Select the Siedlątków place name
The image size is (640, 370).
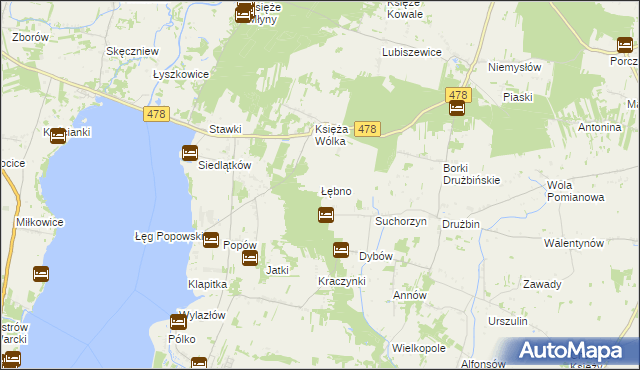pos(224,165)
